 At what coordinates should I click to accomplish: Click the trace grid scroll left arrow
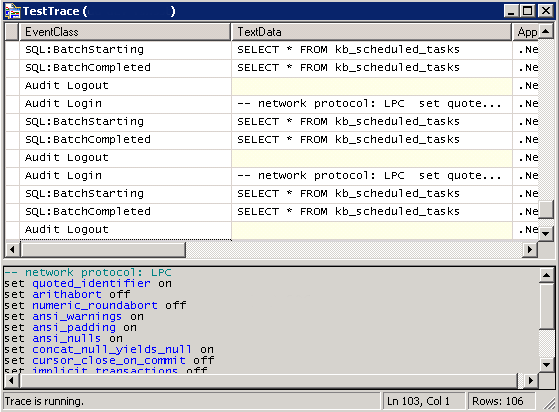tap(12, 249)
